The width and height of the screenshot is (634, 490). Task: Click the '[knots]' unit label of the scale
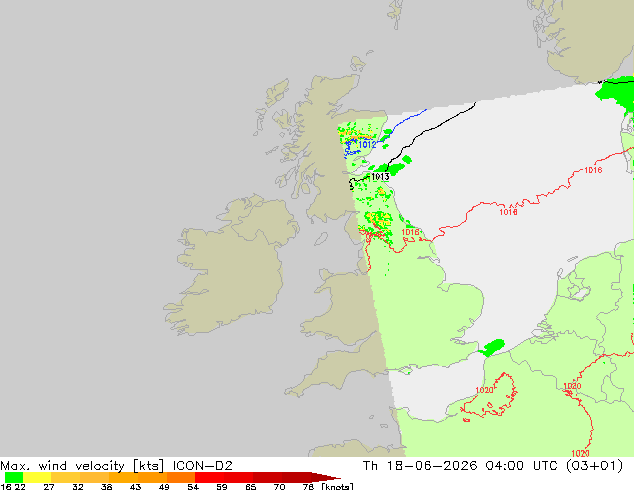[x=337, y=486]
